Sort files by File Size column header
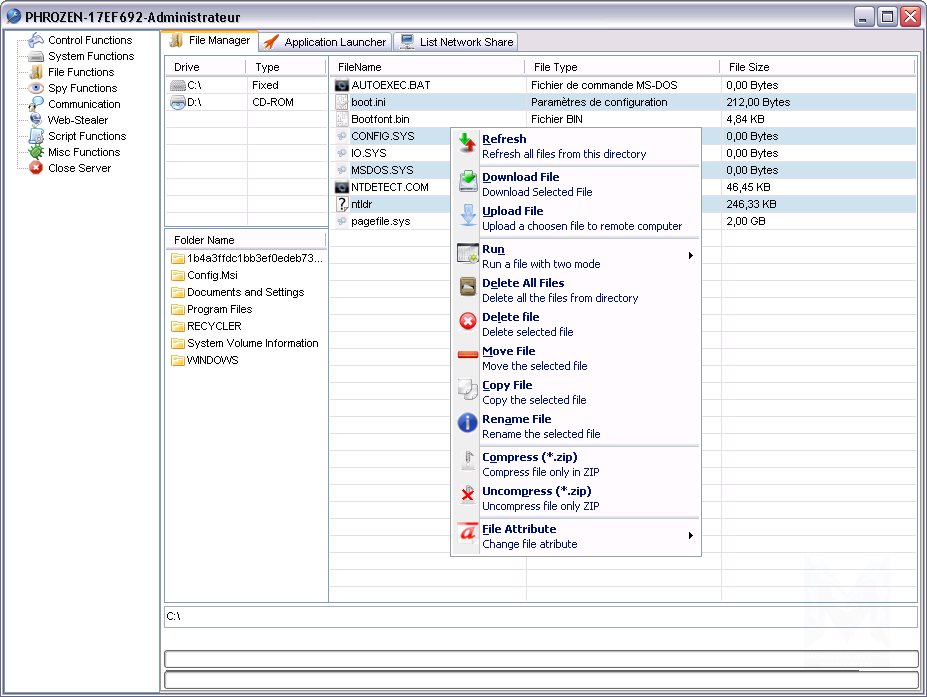 (749, 67)
